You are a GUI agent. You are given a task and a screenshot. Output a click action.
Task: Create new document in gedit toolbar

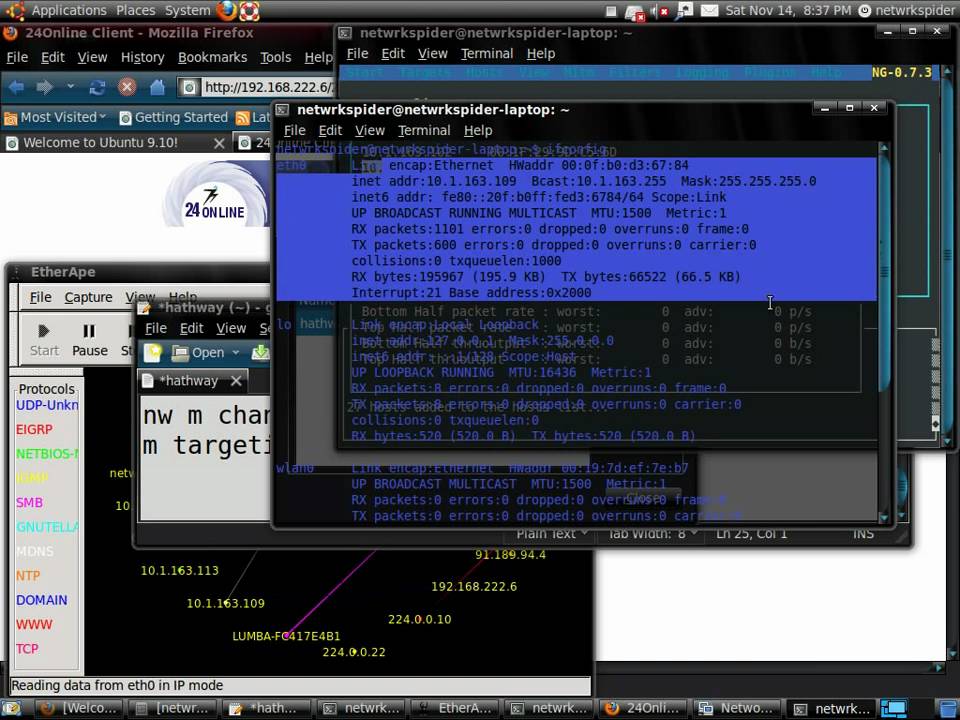152,353
